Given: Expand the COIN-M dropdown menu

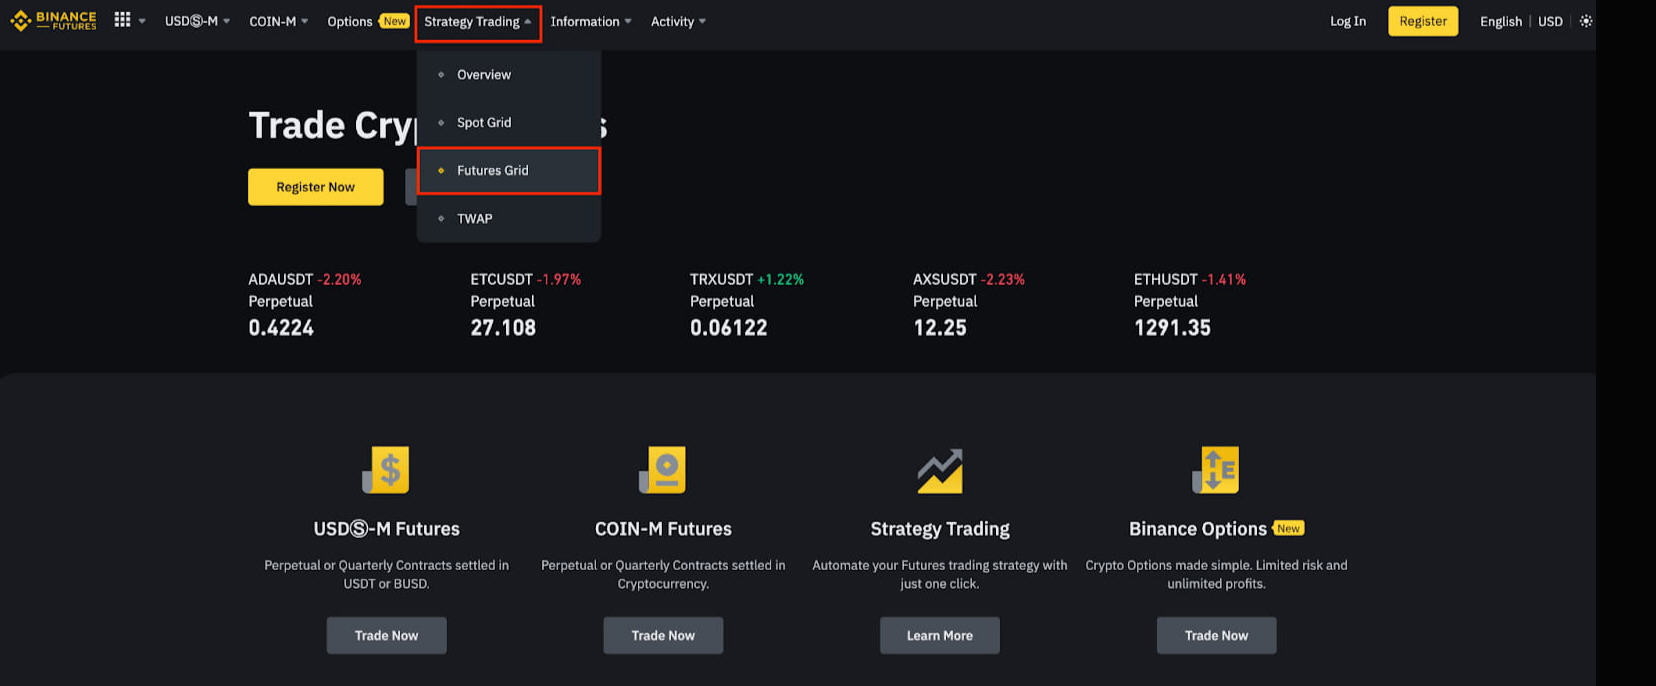Looking at the screenshot, I should point(278,21).
